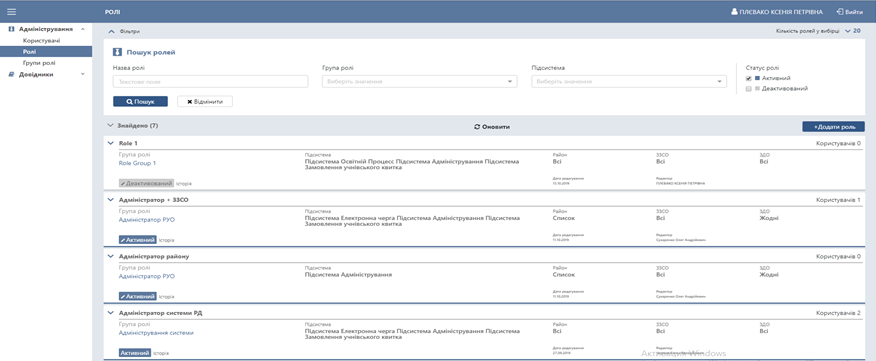
Task: Check the Деактивований status checkbox
Action: (x=749, y=88)
